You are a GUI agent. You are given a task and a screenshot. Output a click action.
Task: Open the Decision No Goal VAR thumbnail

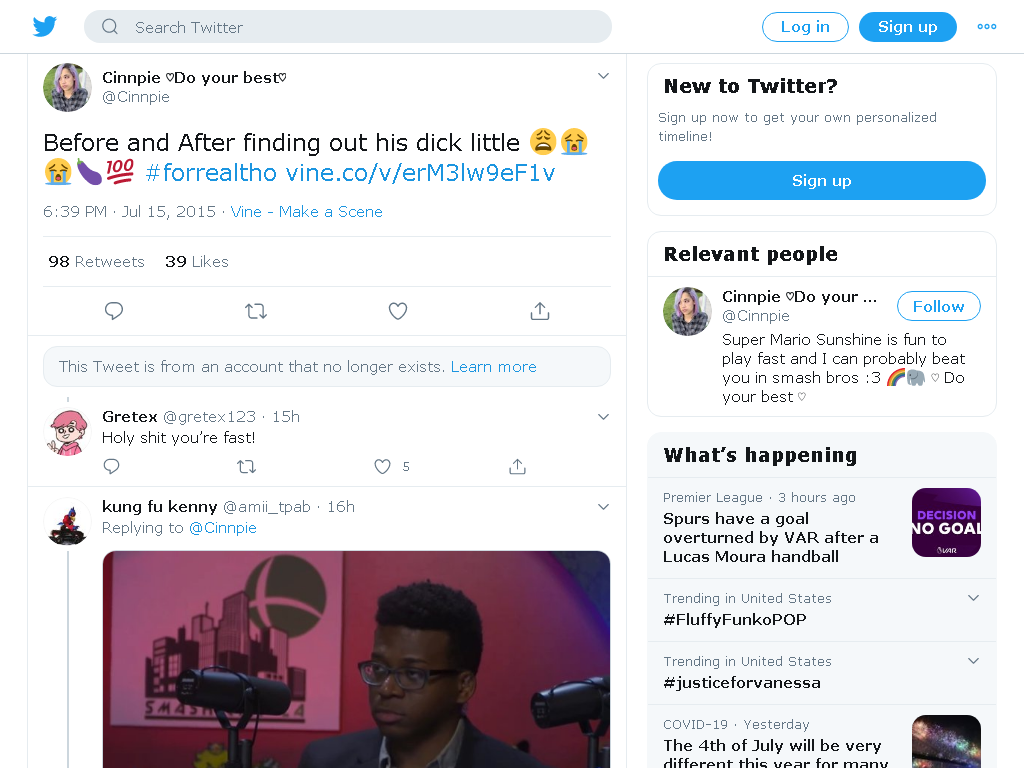pyautogui.click(x=946, y=522)
